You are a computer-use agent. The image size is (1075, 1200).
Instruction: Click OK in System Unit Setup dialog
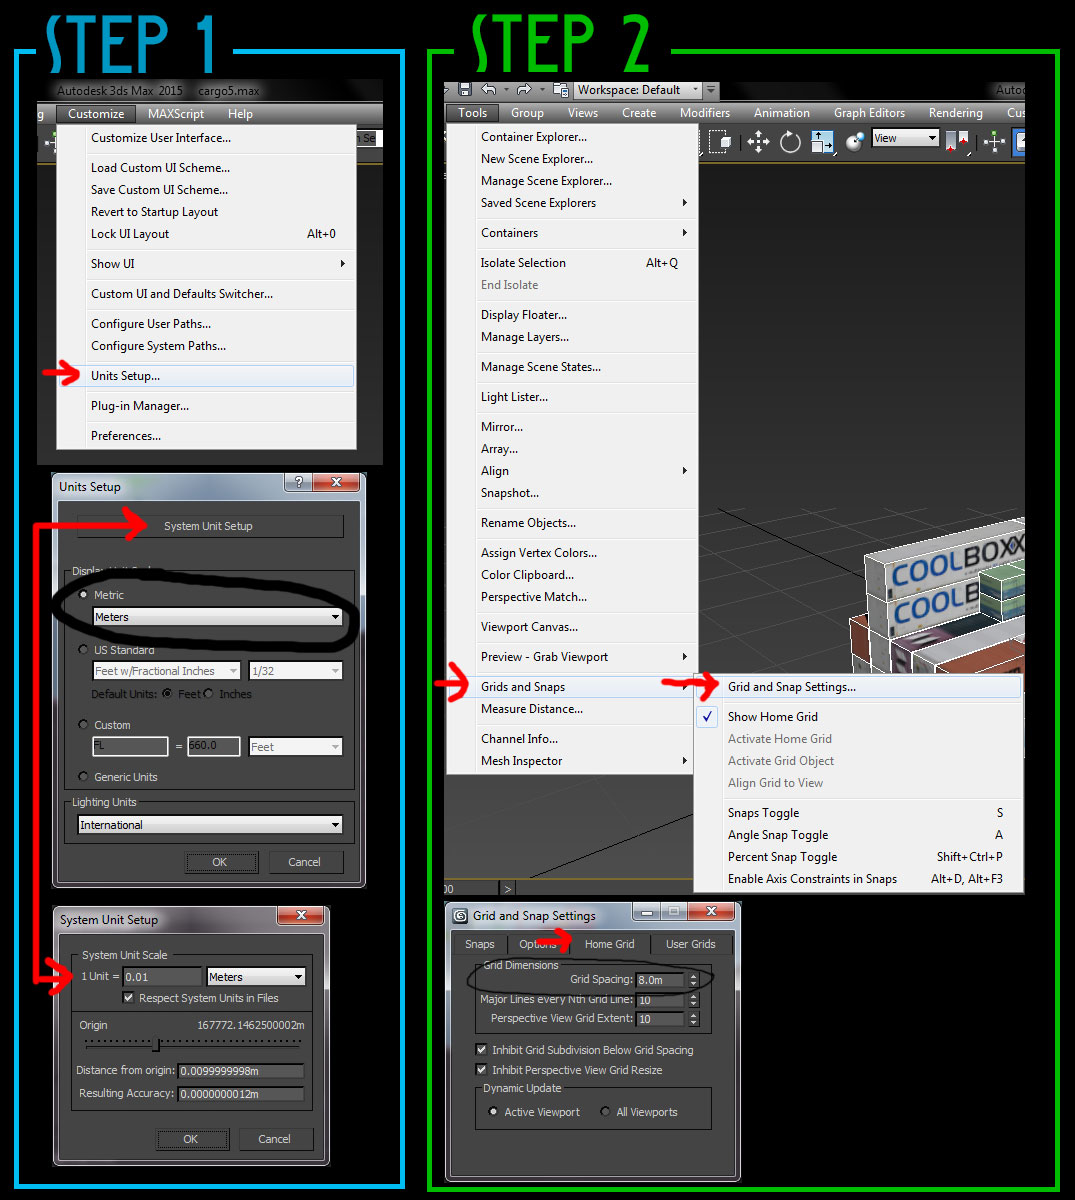(x=191, y=1139)
